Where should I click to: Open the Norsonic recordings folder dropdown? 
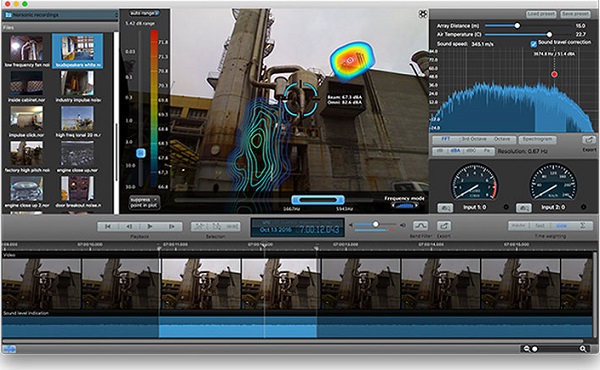[60, 15]
